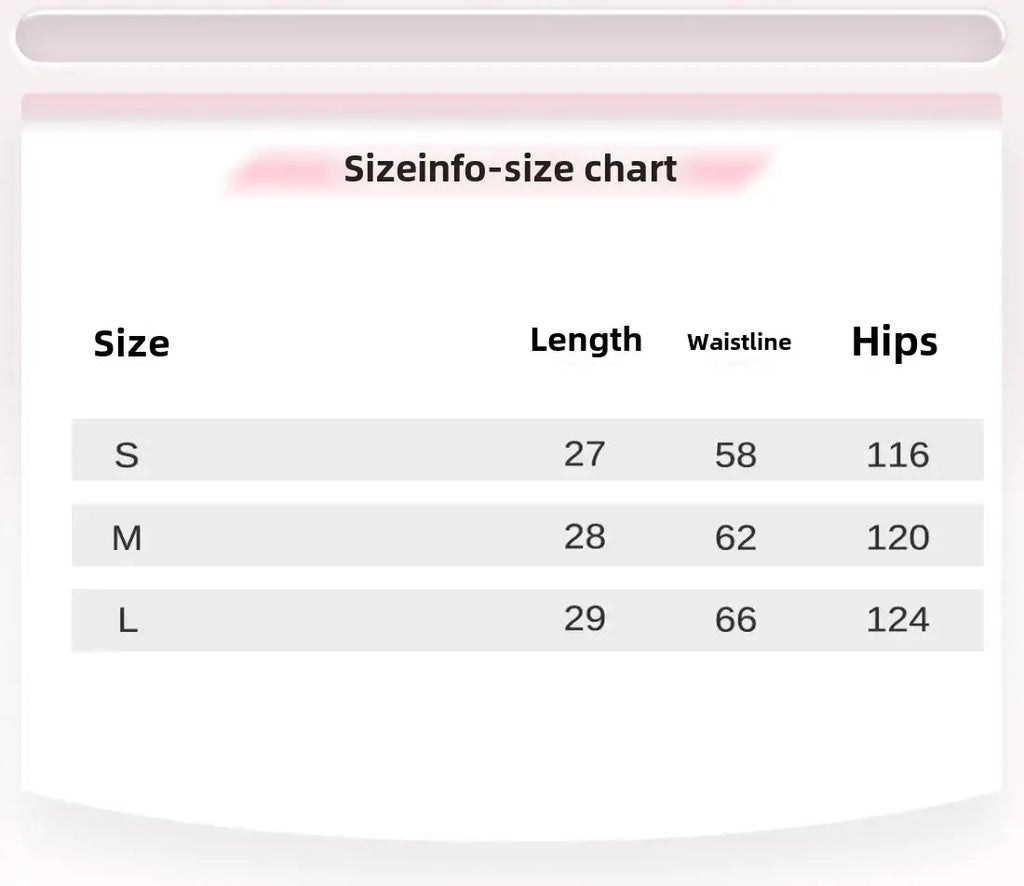This screenshot has height=886, width=1024.
Task: Click the S size label
Action: [126, 455]
